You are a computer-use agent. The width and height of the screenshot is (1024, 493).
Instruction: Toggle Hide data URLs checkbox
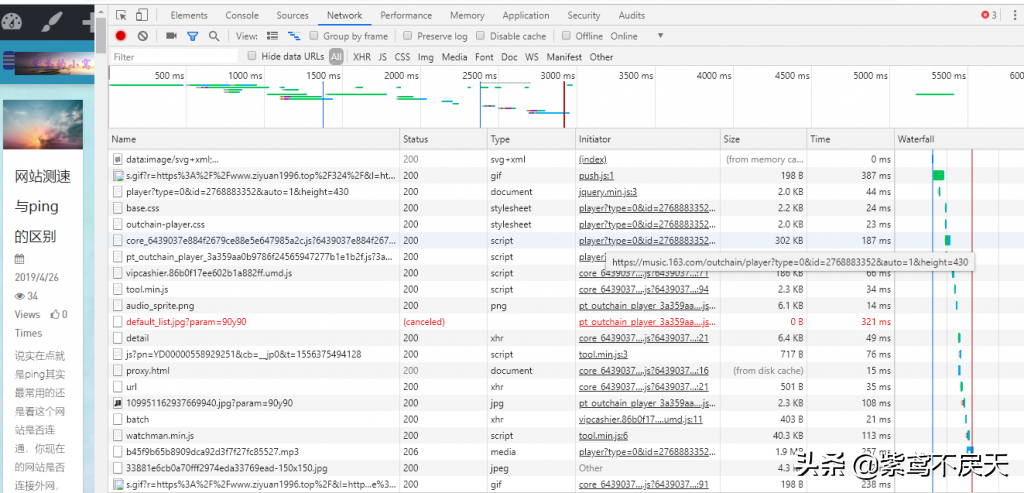[252, 56]
